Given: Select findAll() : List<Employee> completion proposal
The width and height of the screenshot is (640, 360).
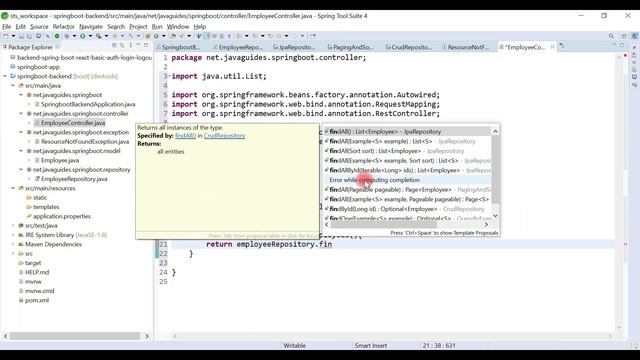Looking at the screenshot, I should [407, 132].
